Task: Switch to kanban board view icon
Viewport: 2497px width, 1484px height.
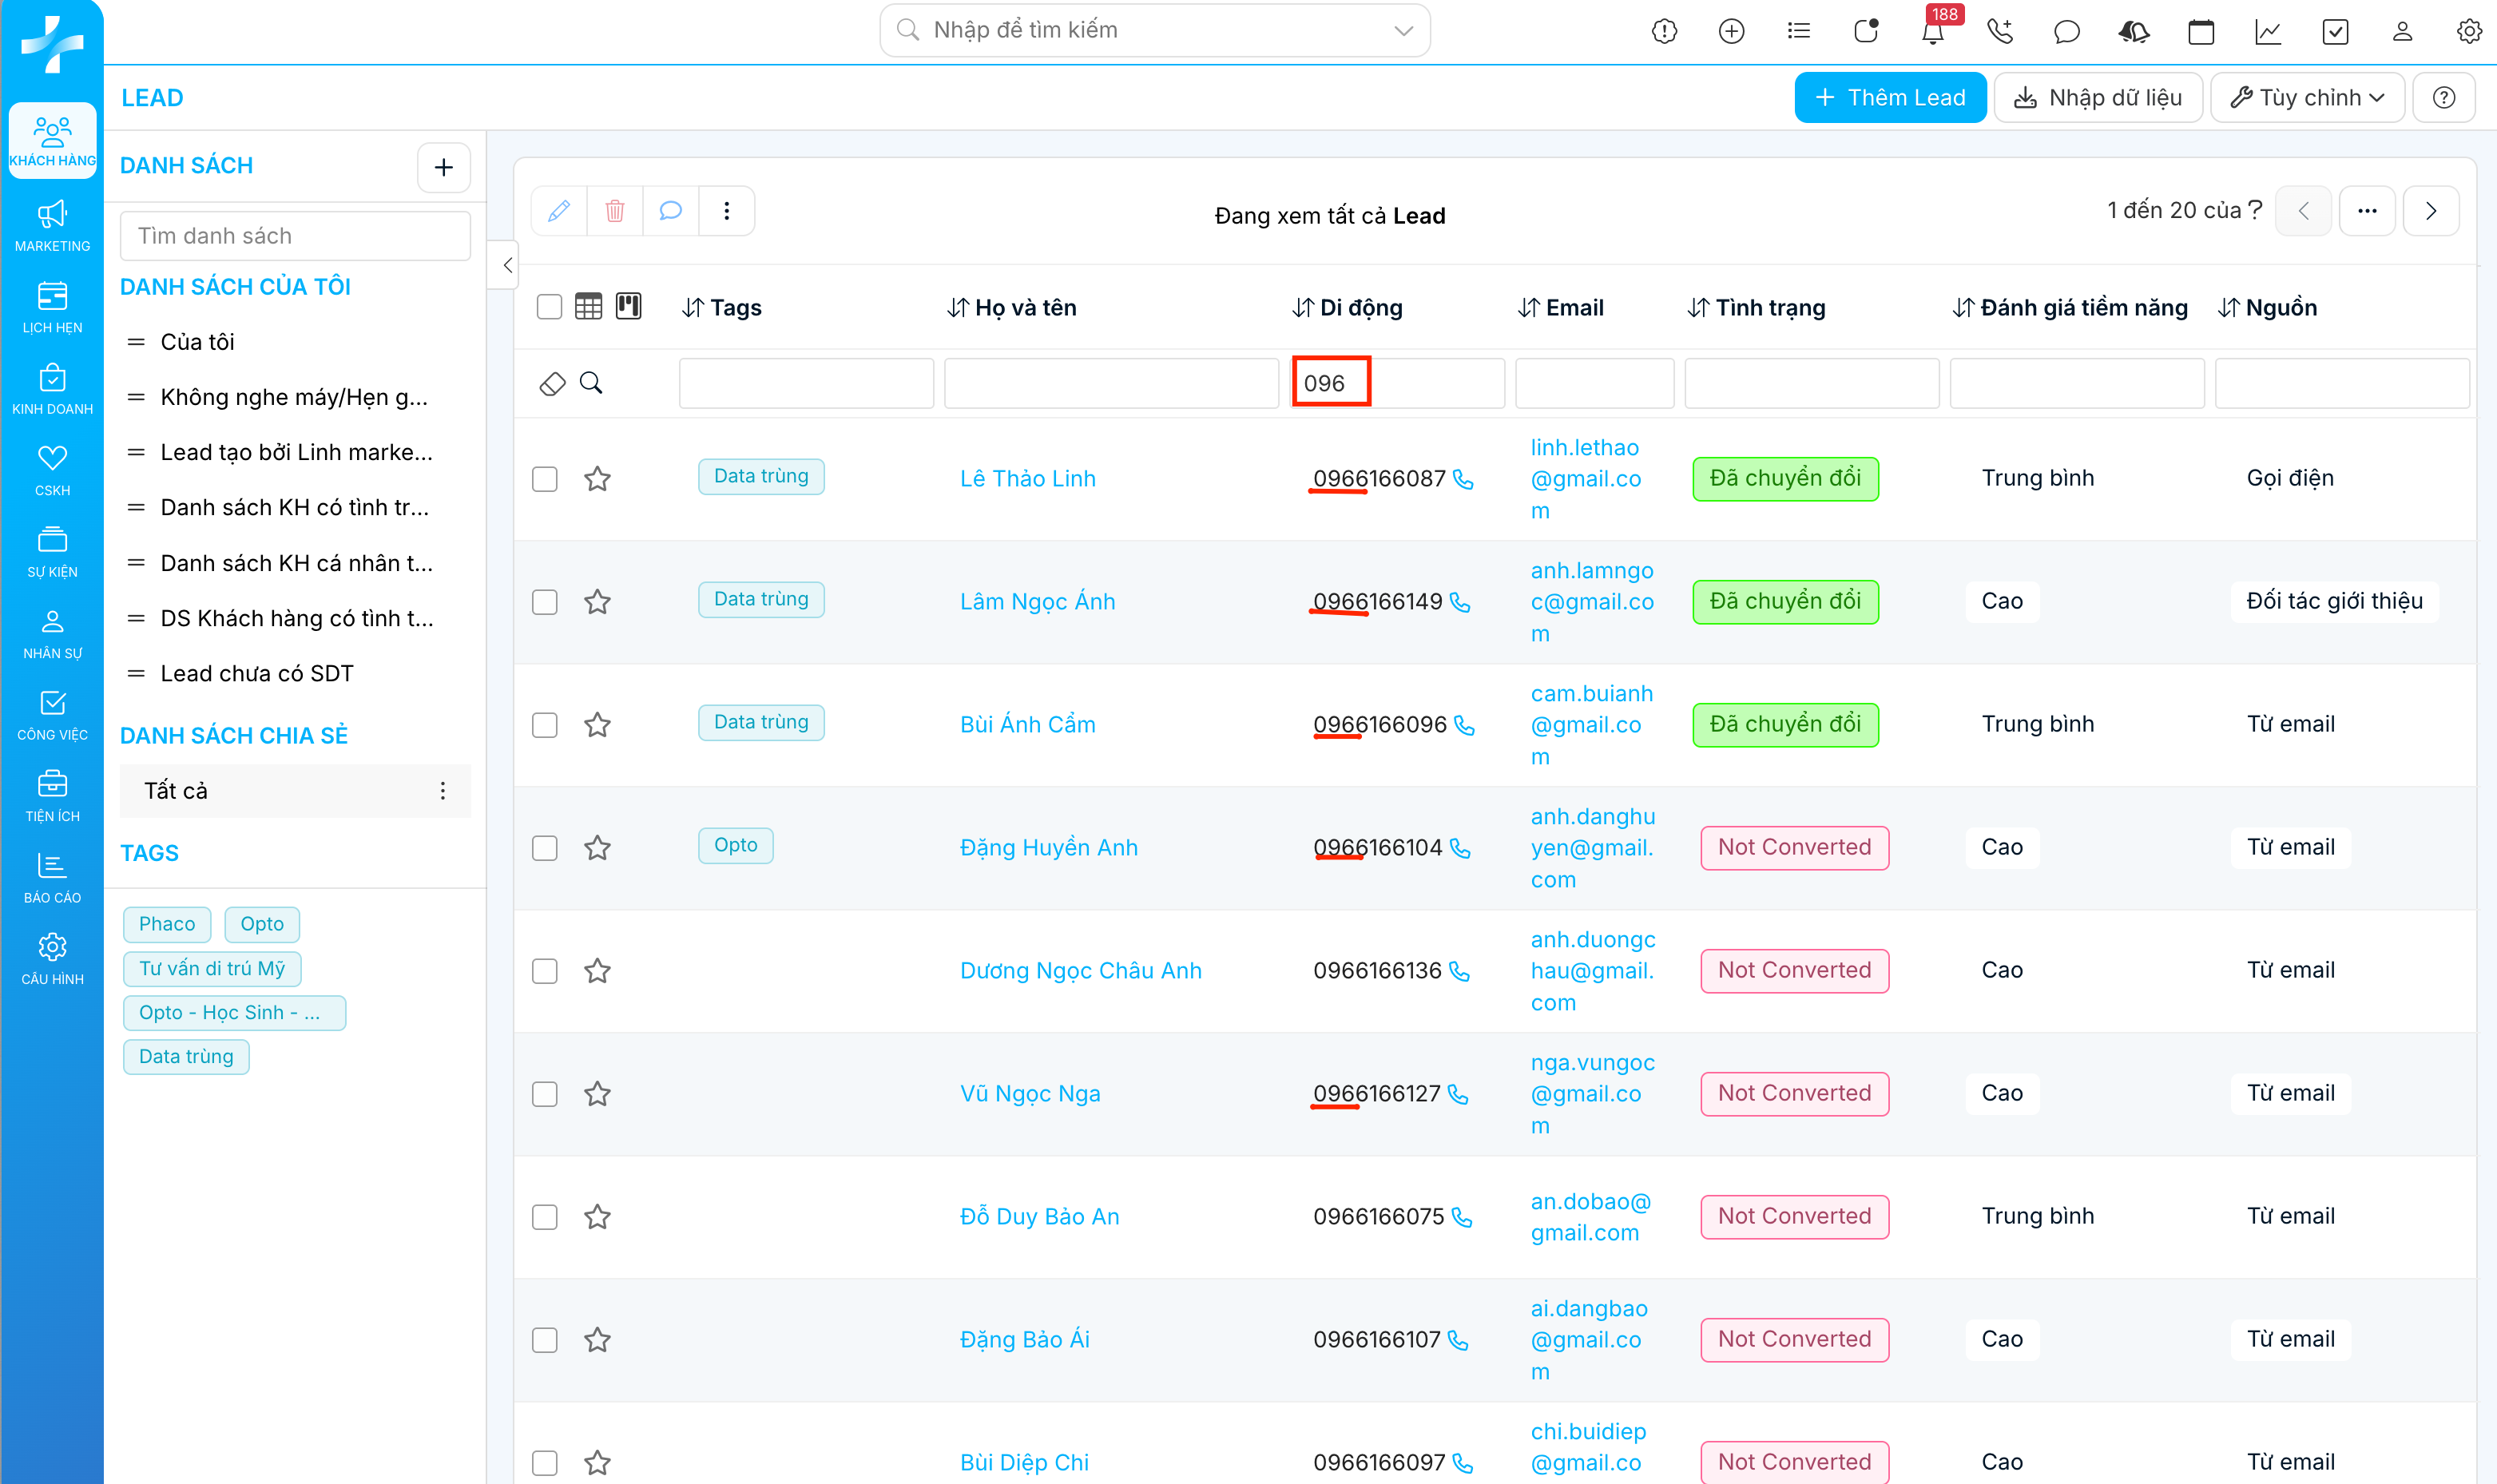Action: click(x=628, y=306)
